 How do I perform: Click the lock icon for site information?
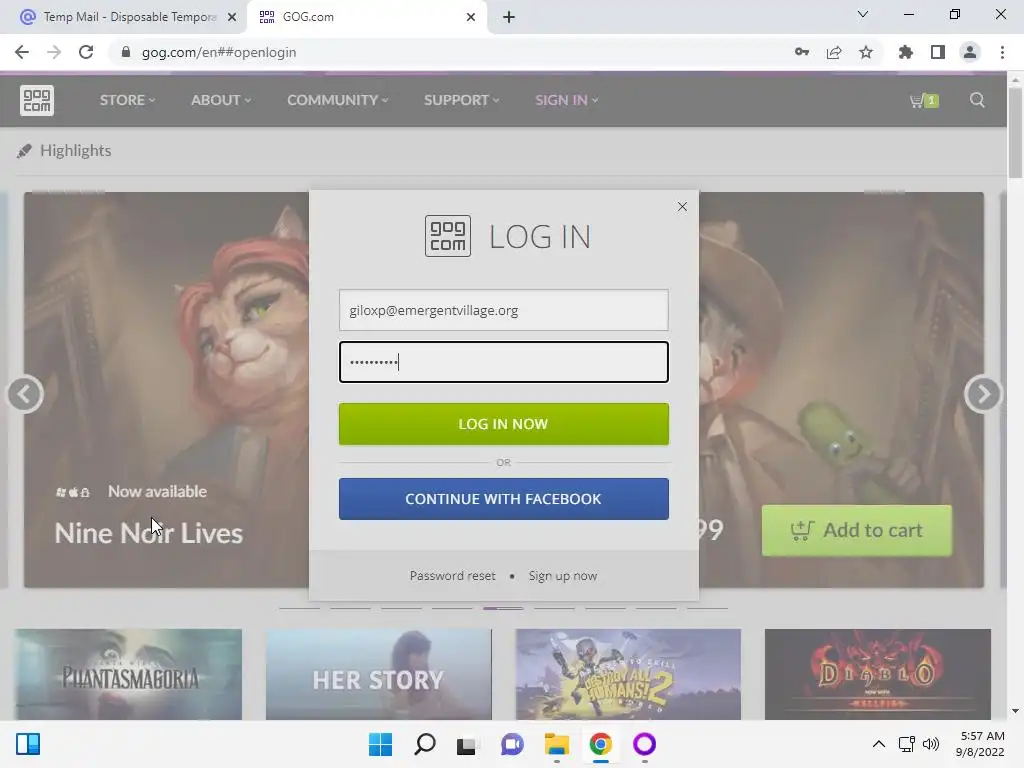126,52
